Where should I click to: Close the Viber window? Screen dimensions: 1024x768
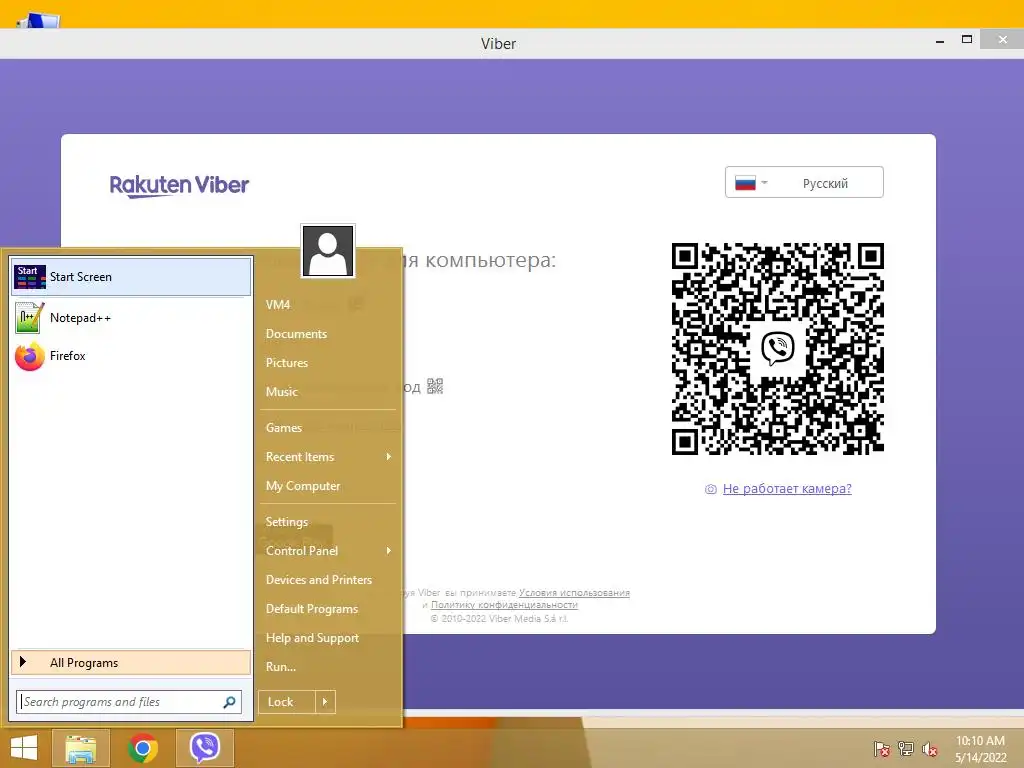coord(1002,40)
